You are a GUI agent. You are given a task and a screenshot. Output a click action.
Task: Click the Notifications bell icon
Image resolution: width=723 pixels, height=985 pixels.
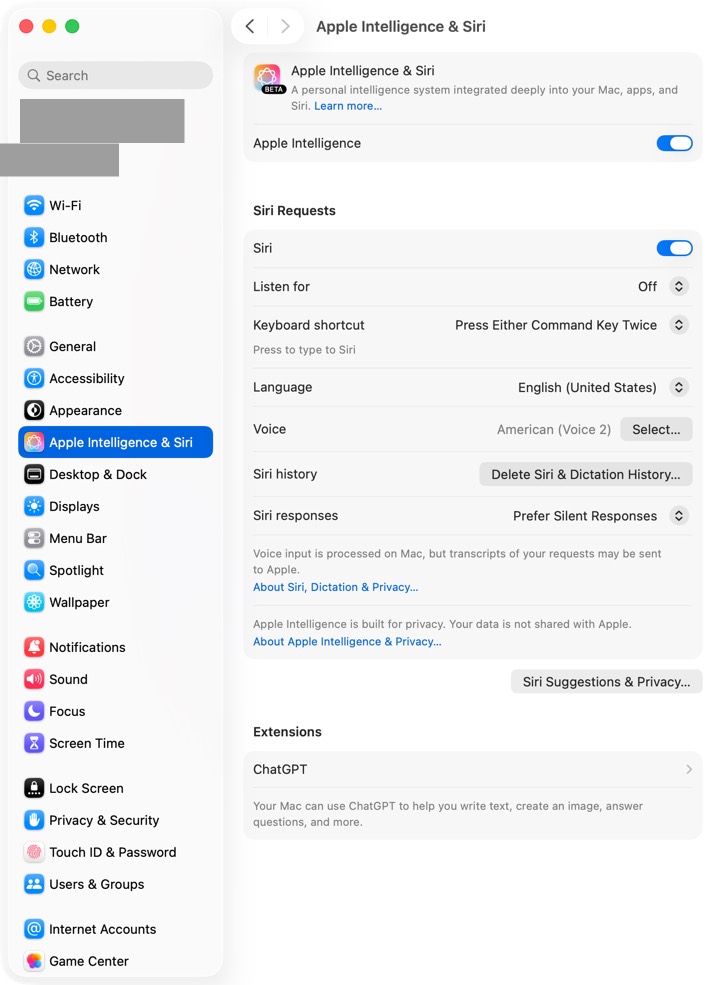(34, 647)
